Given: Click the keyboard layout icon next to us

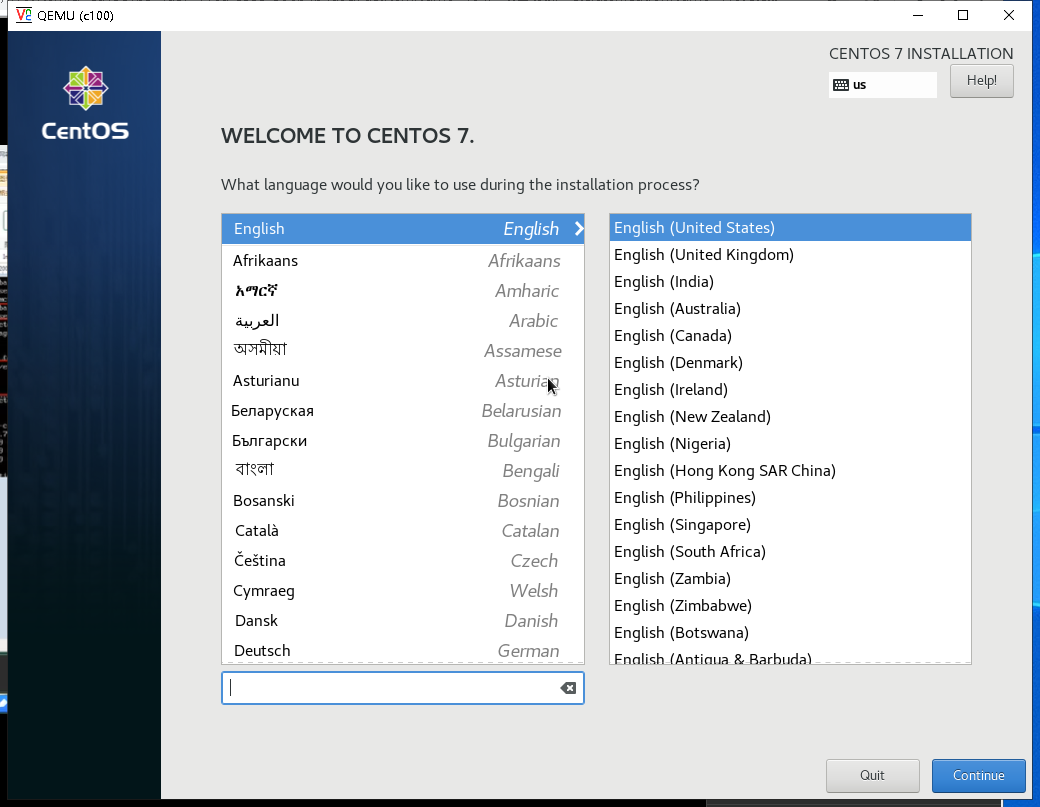Looking at the screenshot, I should coord(840,85).
